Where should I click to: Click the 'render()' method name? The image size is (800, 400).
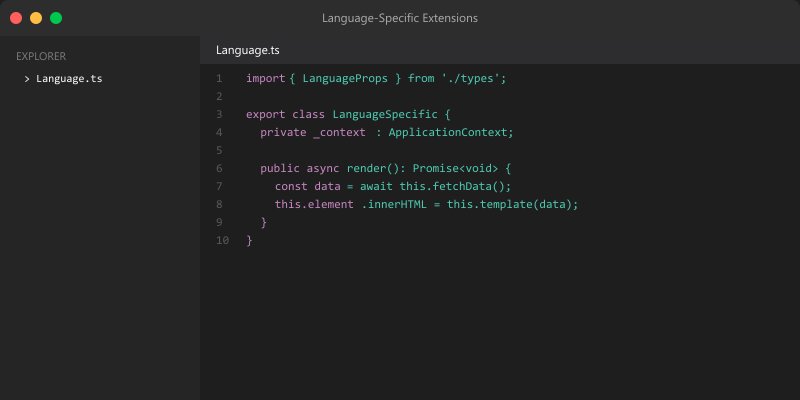coord(372,168)
